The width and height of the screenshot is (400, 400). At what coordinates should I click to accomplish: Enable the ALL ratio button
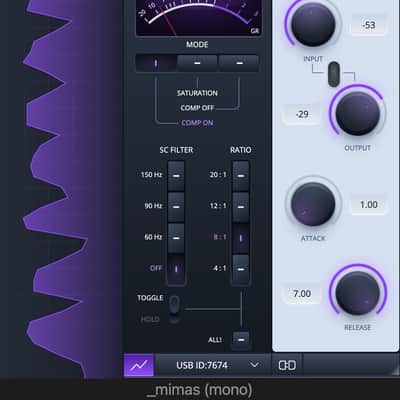coord(241,340)
